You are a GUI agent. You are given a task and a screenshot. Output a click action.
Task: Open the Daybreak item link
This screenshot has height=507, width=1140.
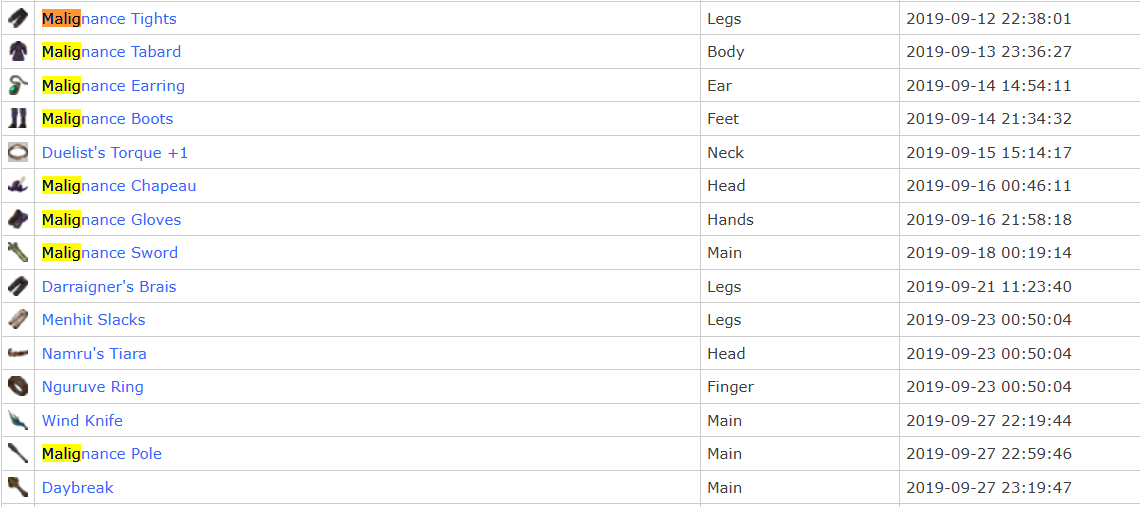(78, 487)
